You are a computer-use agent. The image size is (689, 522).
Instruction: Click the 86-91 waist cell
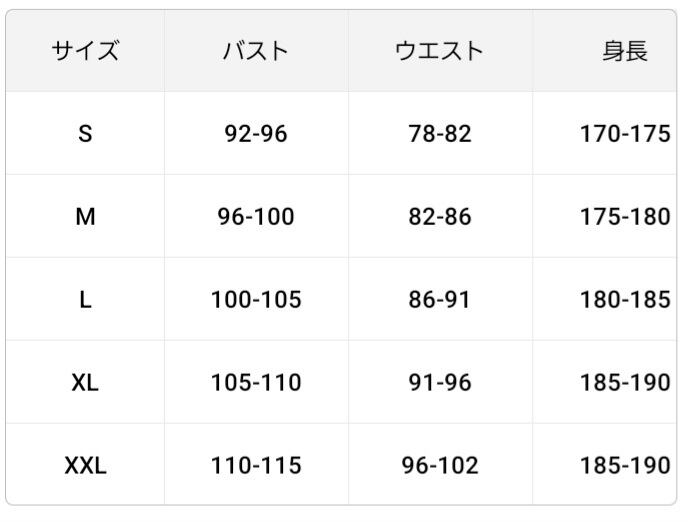tap(439, 300)
